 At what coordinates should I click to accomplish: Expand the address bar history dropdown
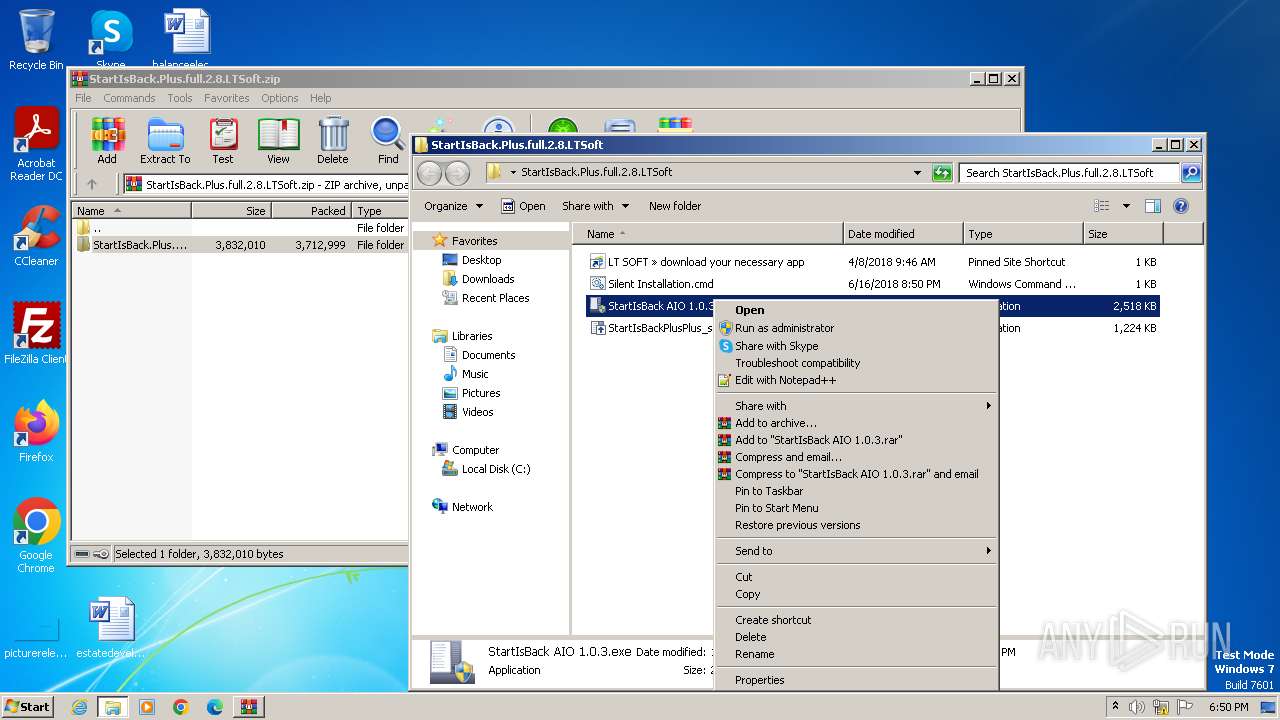917,173
